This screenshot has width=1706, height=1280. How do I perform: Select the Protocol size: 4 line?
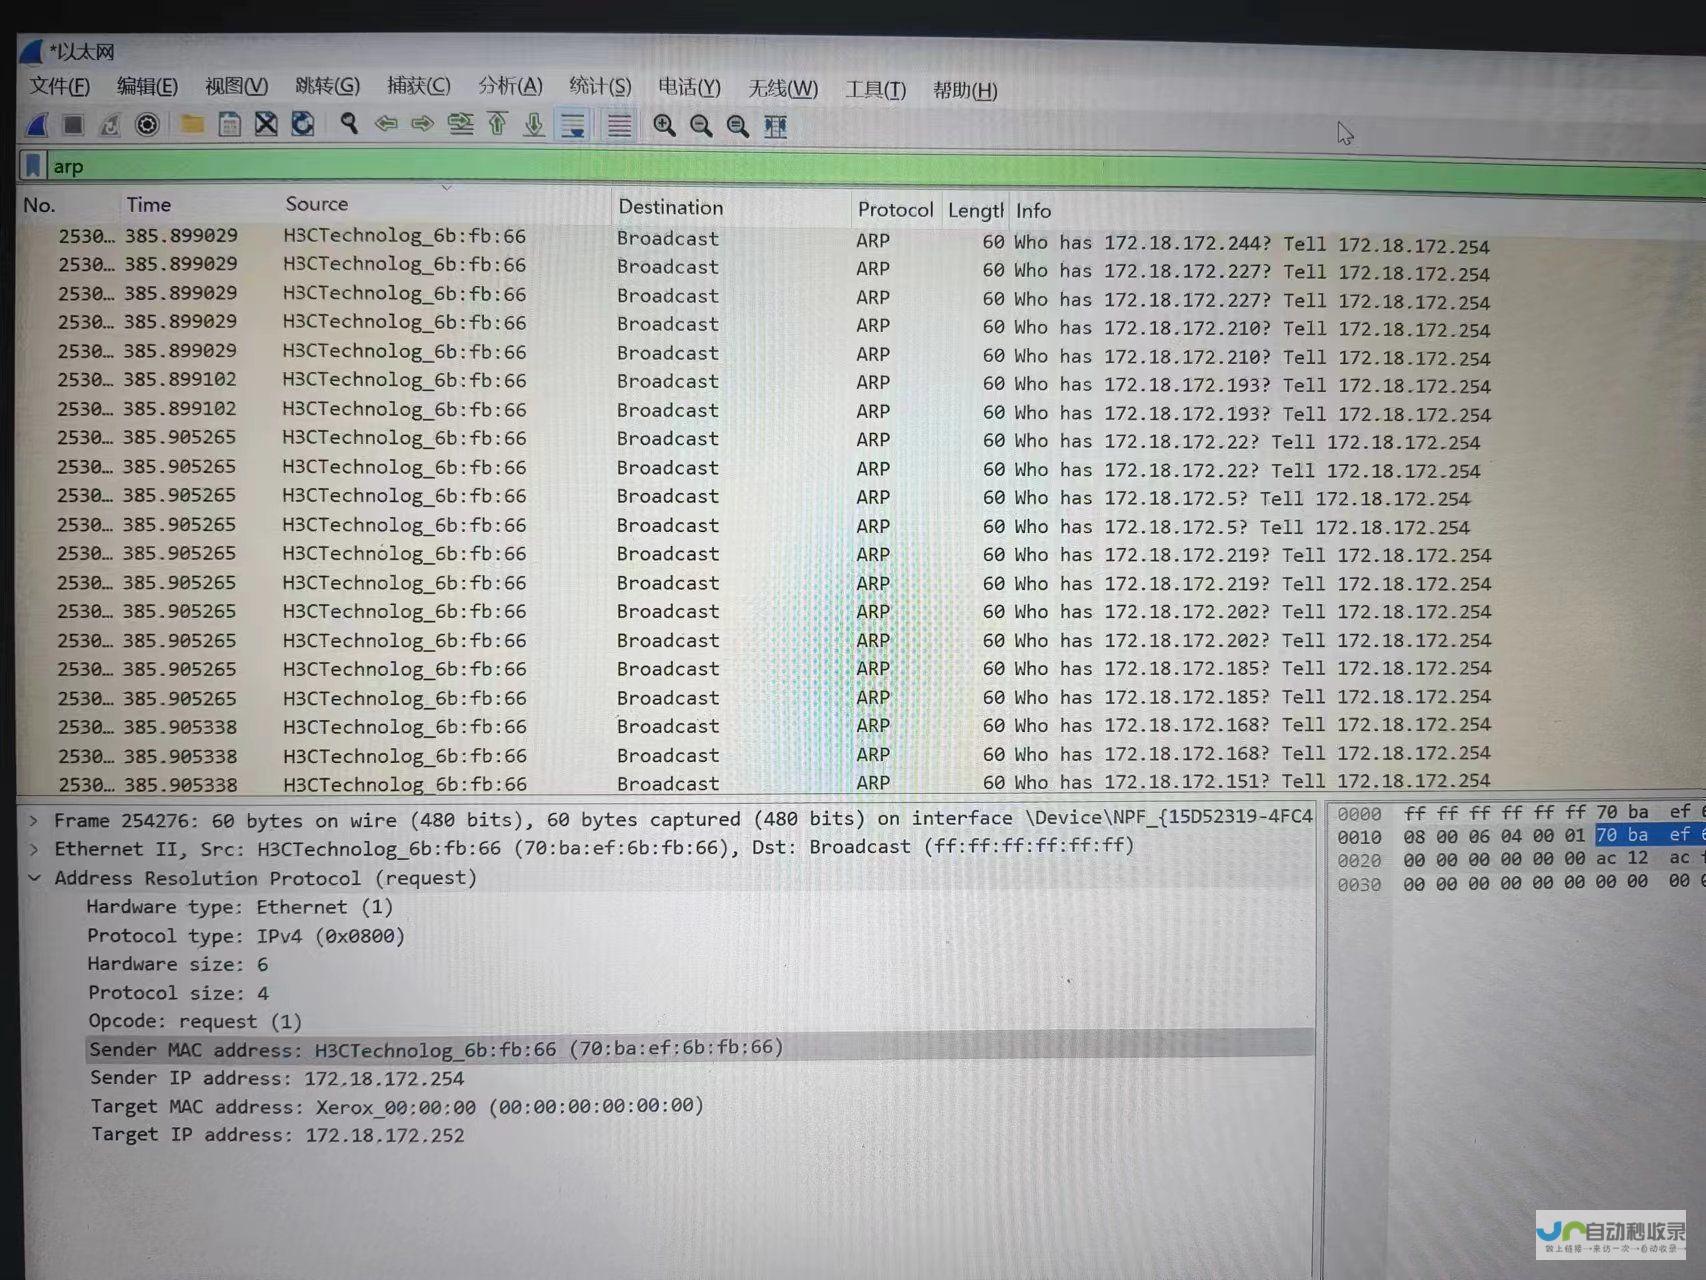[178, 993]
